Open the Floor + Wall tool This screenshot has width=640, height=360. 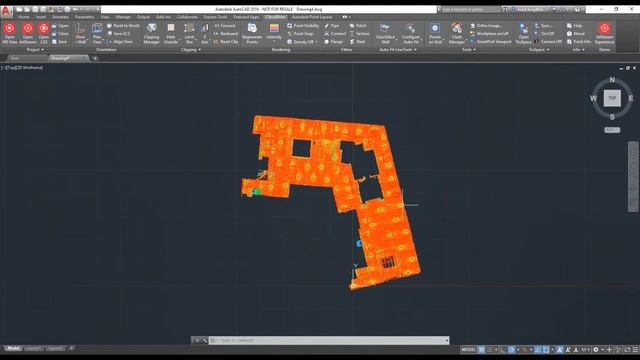click(x=81, y=33)
